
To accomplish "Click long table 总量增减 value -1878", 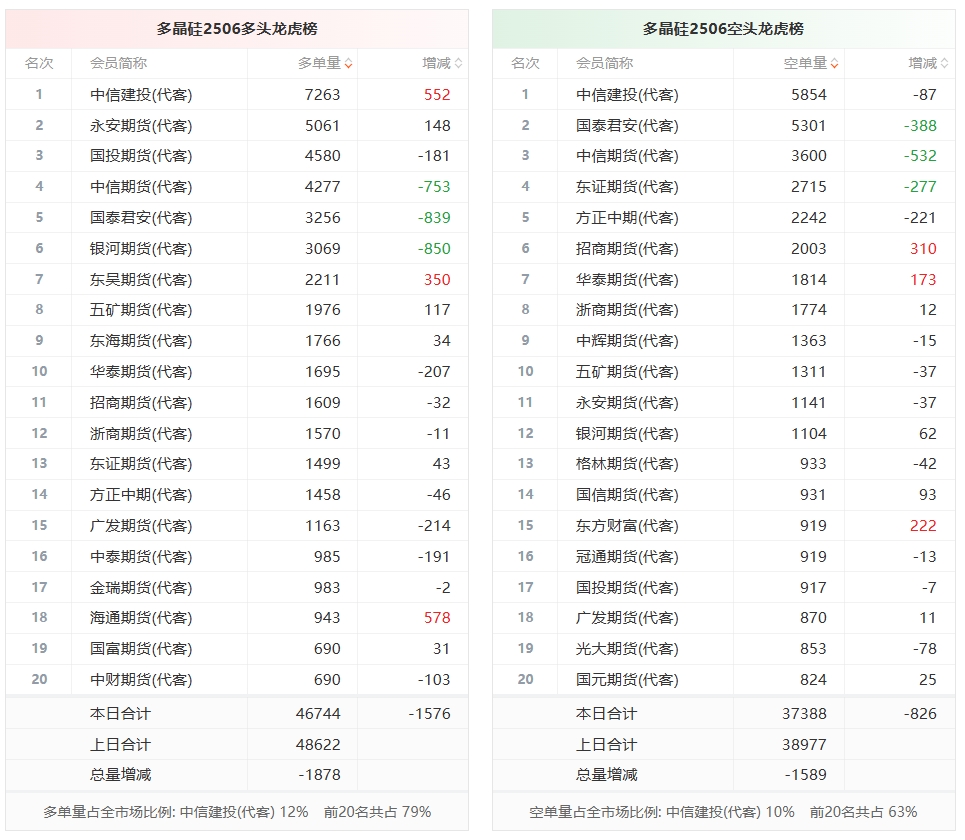I will 319,775.
